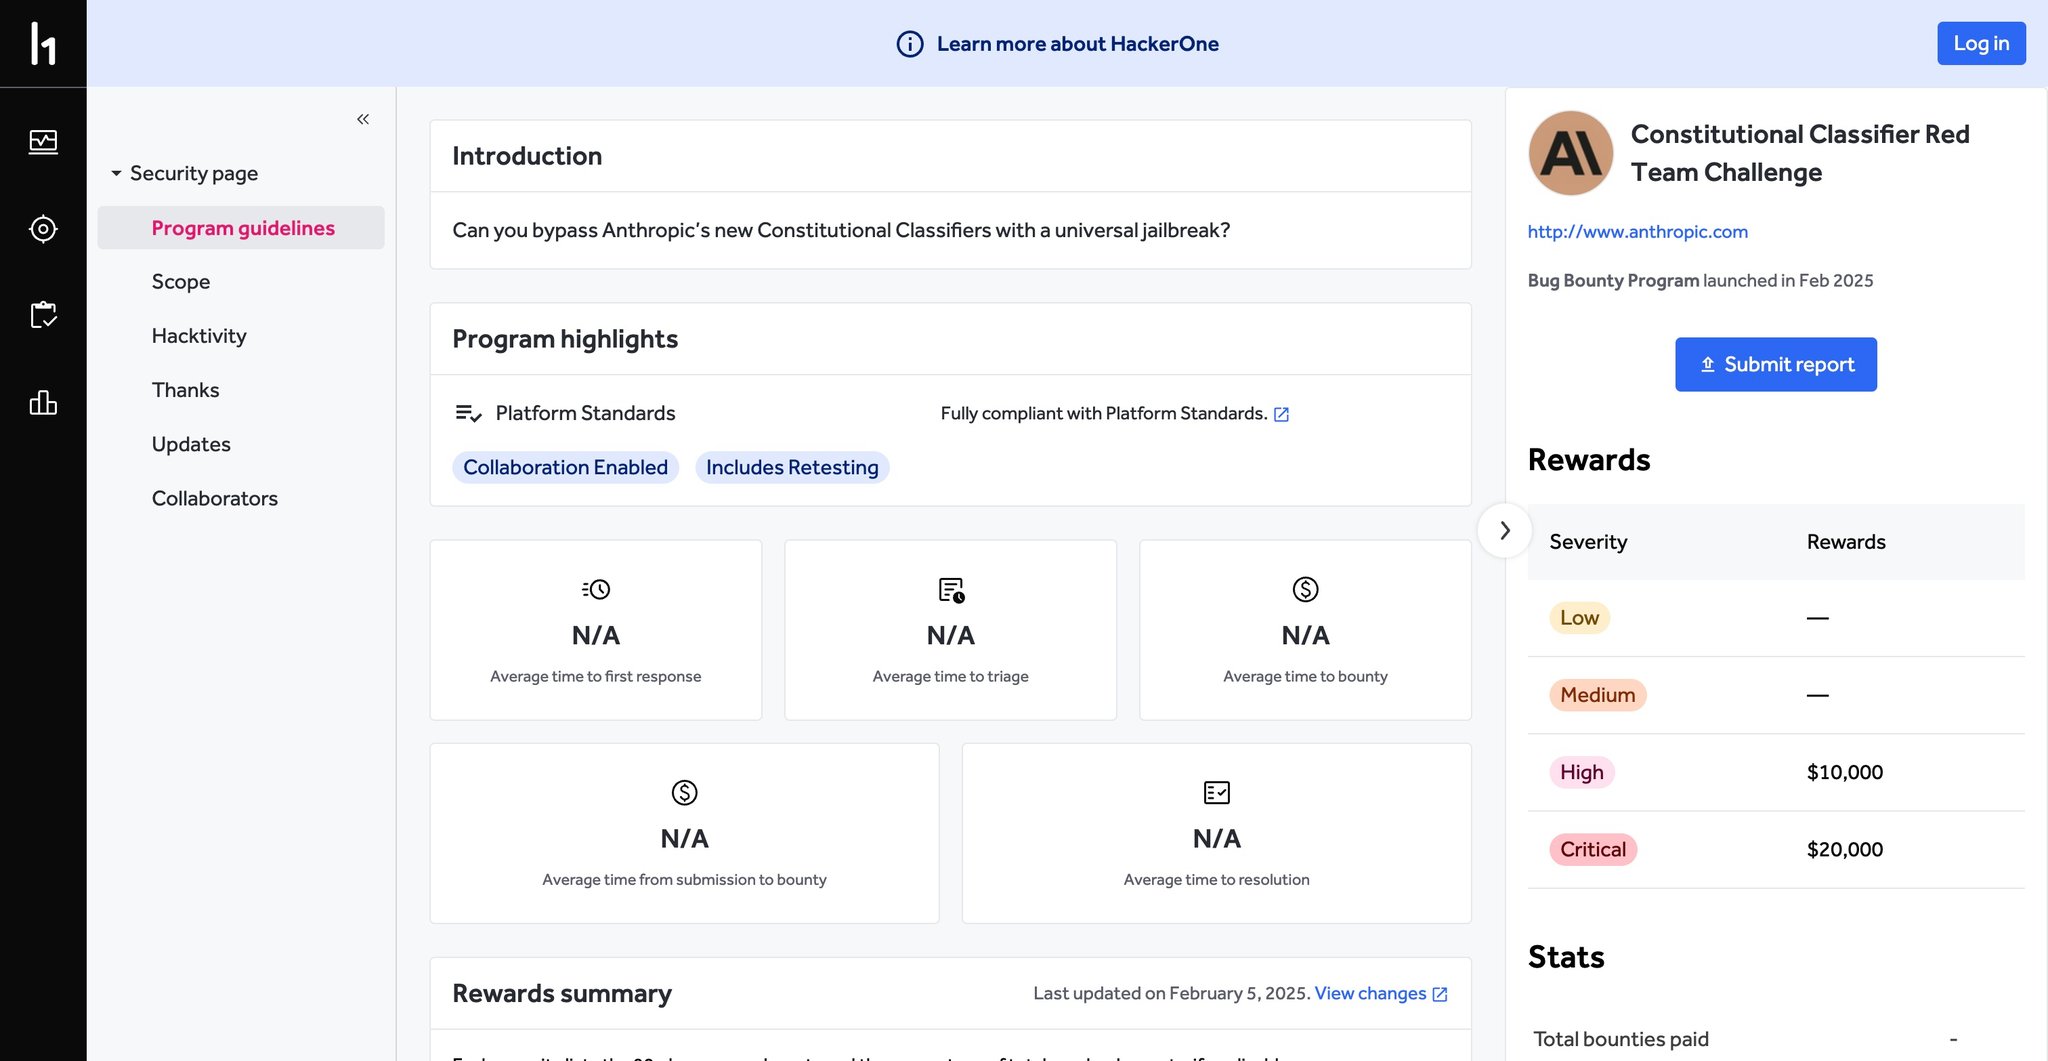Screen dimensions: 2048x1061
Task: Open Platform Standards external link icon
Action: [x=1281, y=414]
